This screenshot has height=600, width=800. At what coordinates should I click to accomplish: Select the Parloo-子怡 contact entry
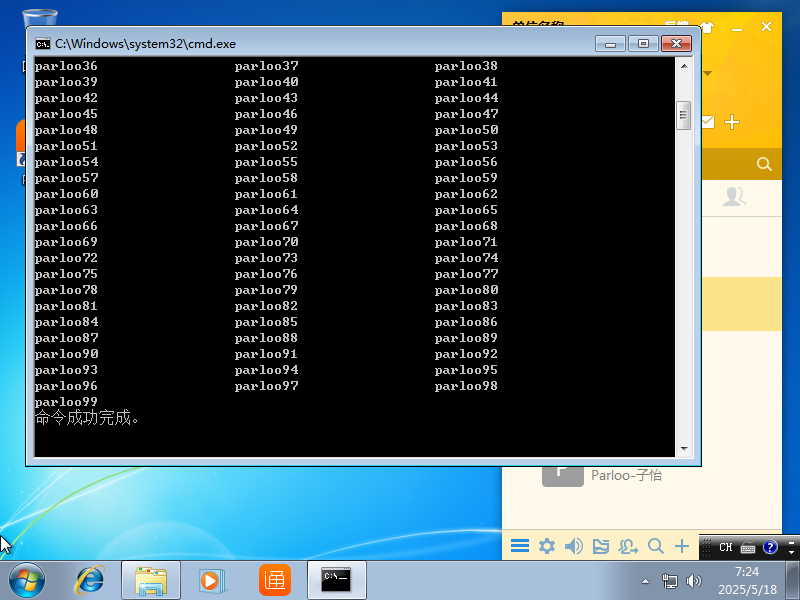(x=642, y=476)
